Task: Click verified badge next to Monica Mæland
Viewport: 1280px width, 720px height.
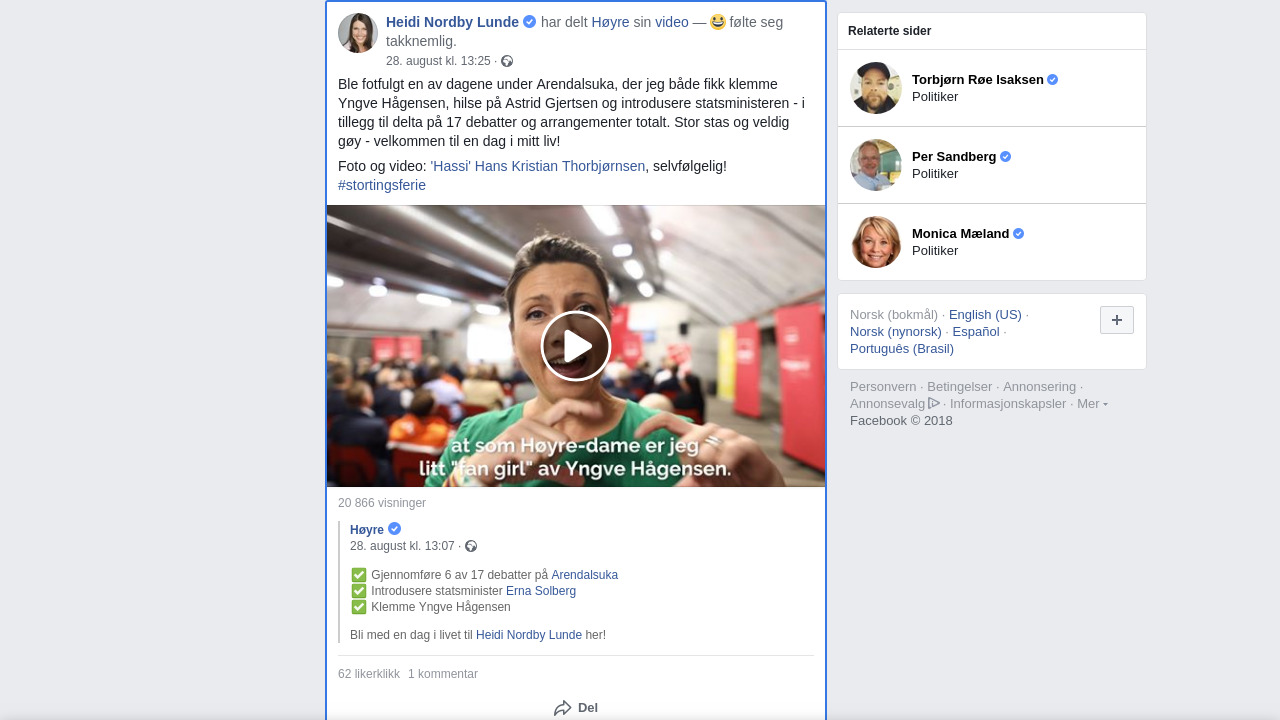Action: pyautogui.click(x=1019, y=234)
